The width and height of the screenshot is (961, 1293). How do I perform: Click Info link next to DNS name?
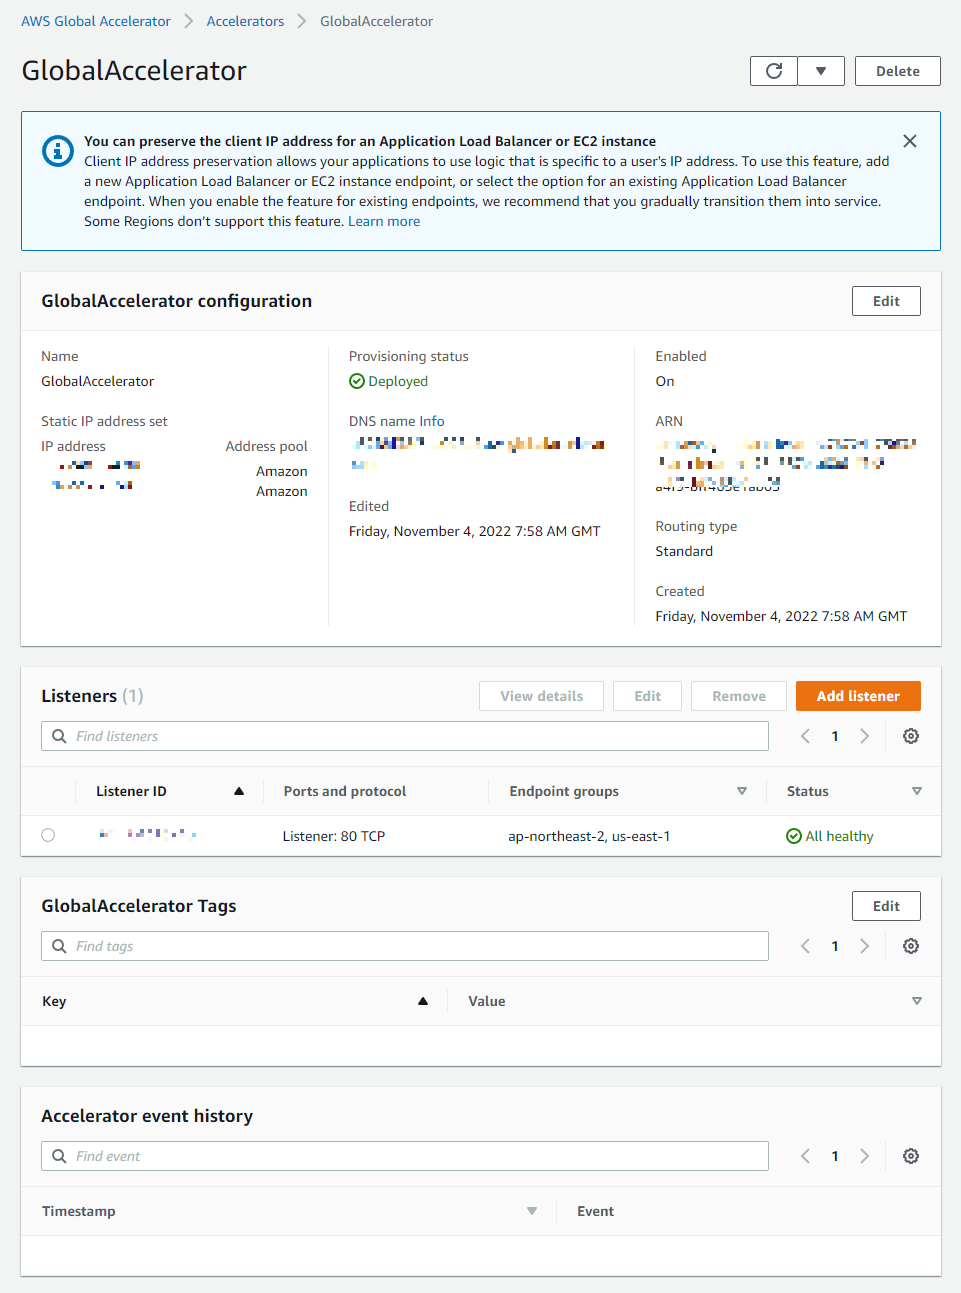[x=432, y=421]
